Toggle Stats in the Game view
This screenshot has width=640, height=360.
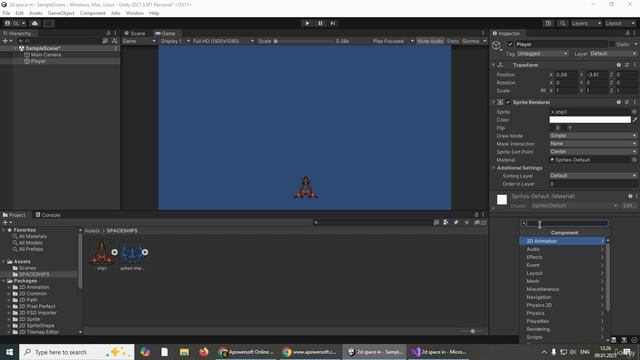point(452,41)
